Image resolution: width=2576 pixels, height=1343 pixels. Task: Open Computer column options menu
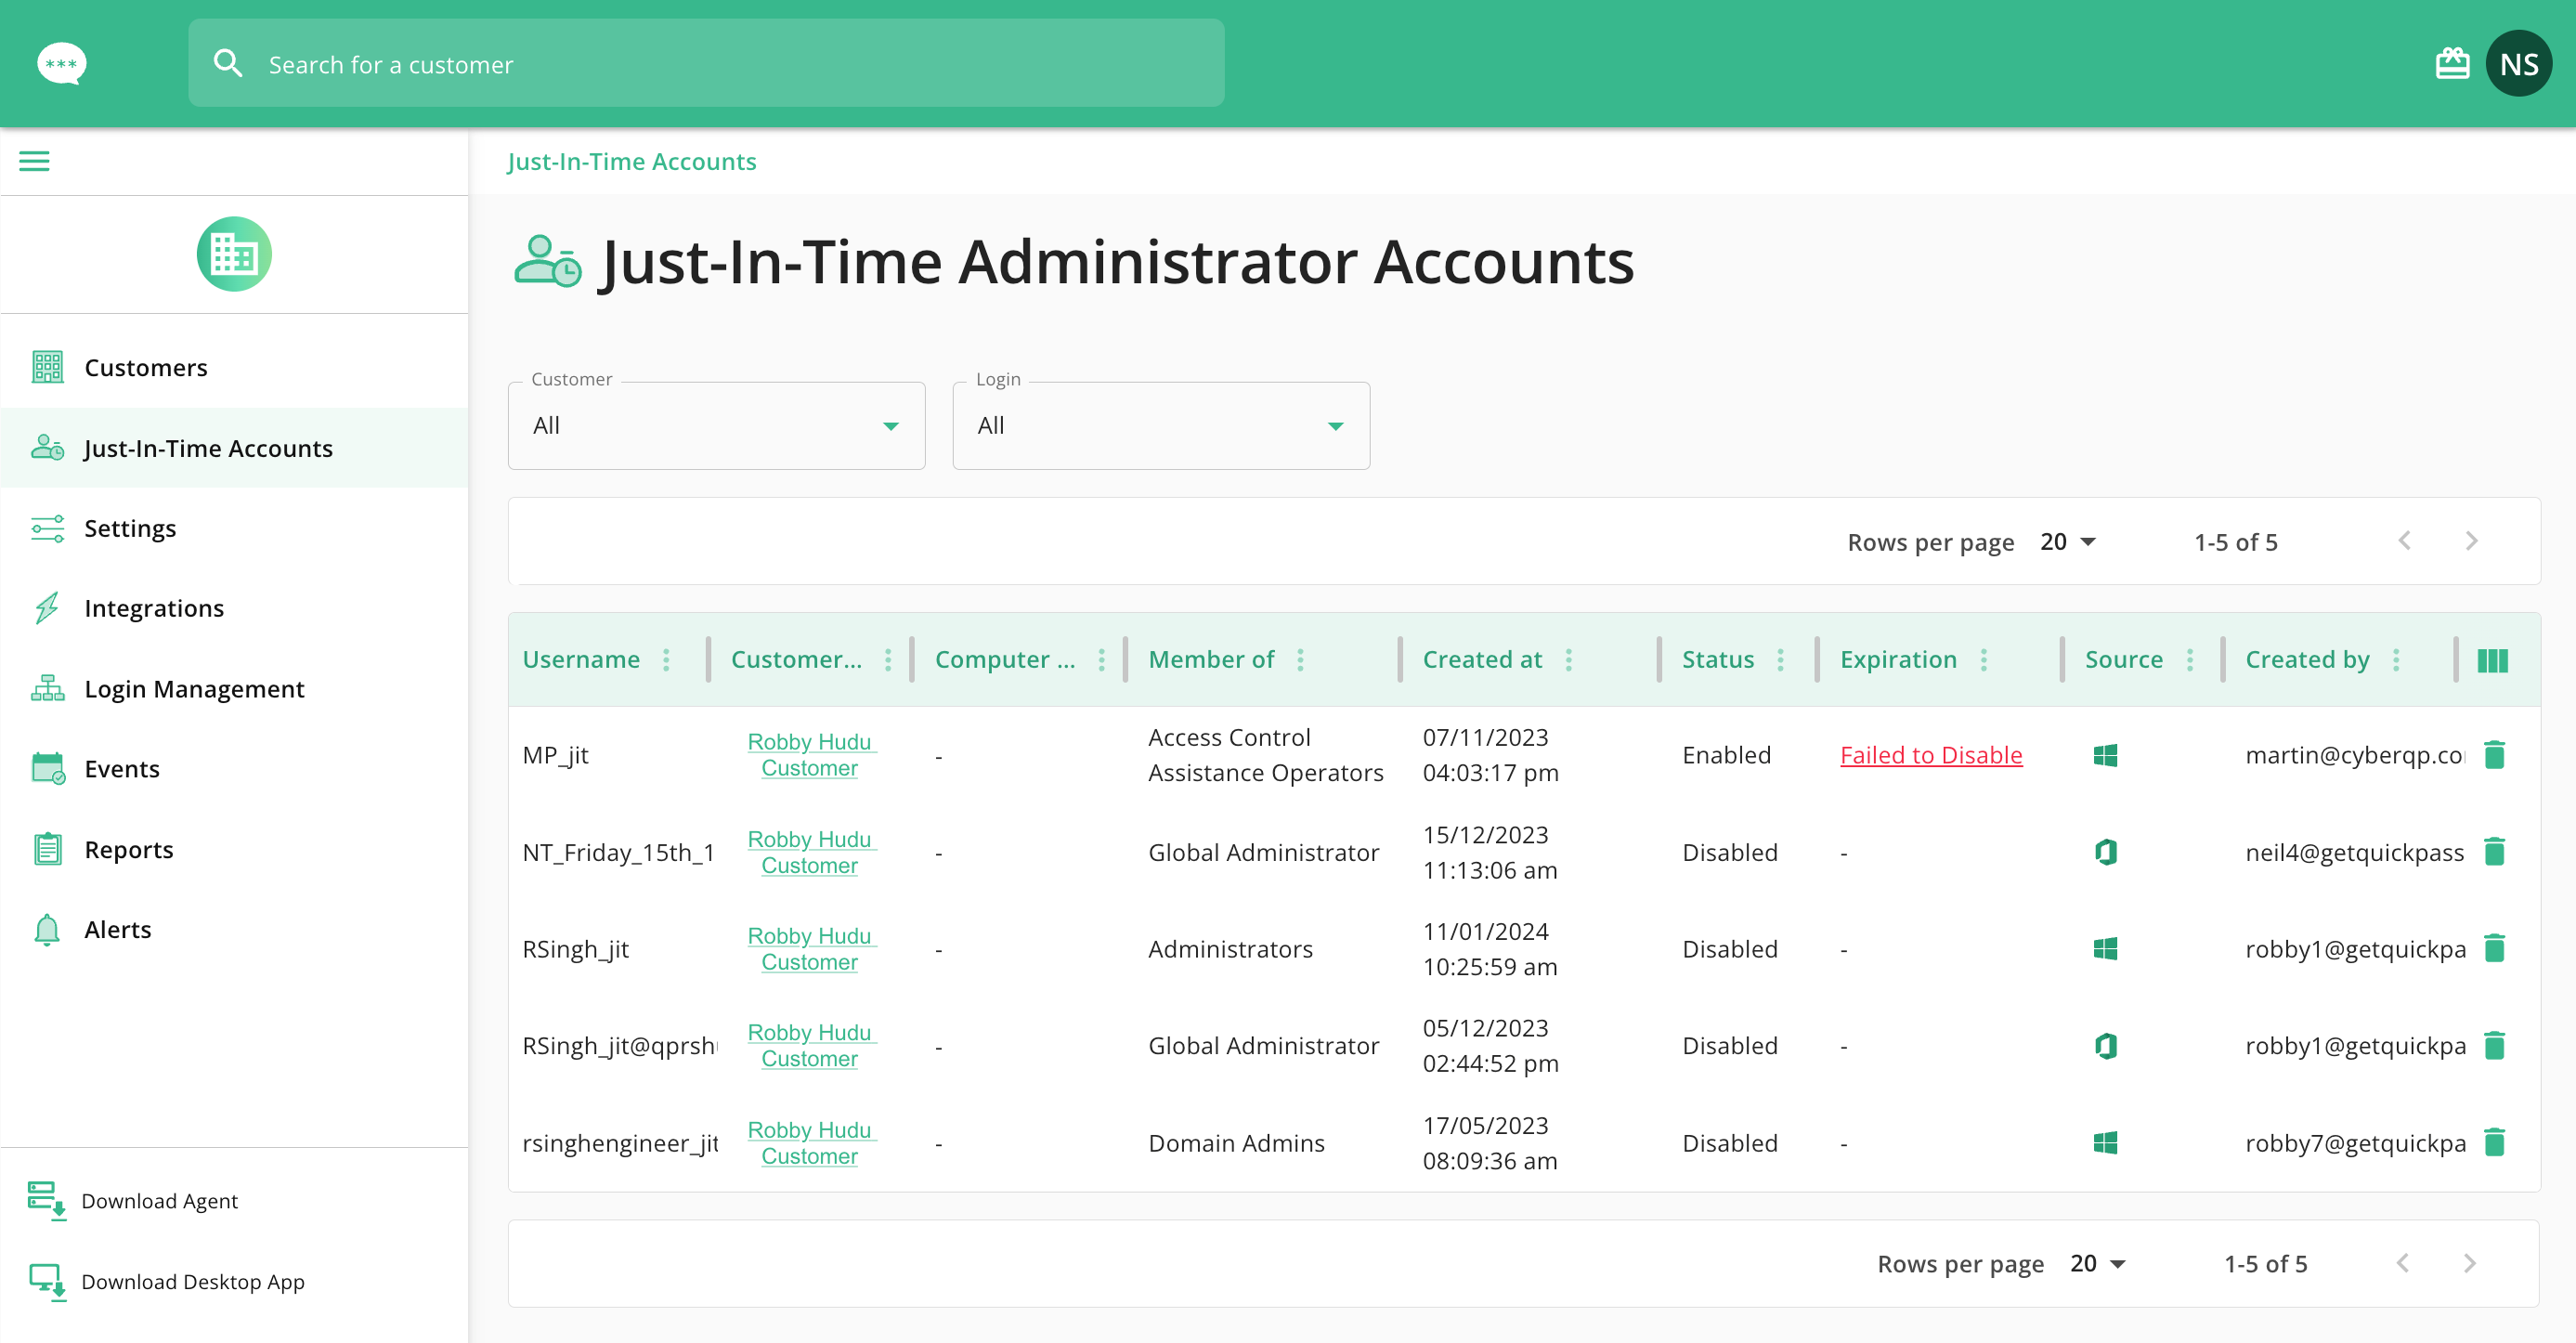(x=1101, y=660)
